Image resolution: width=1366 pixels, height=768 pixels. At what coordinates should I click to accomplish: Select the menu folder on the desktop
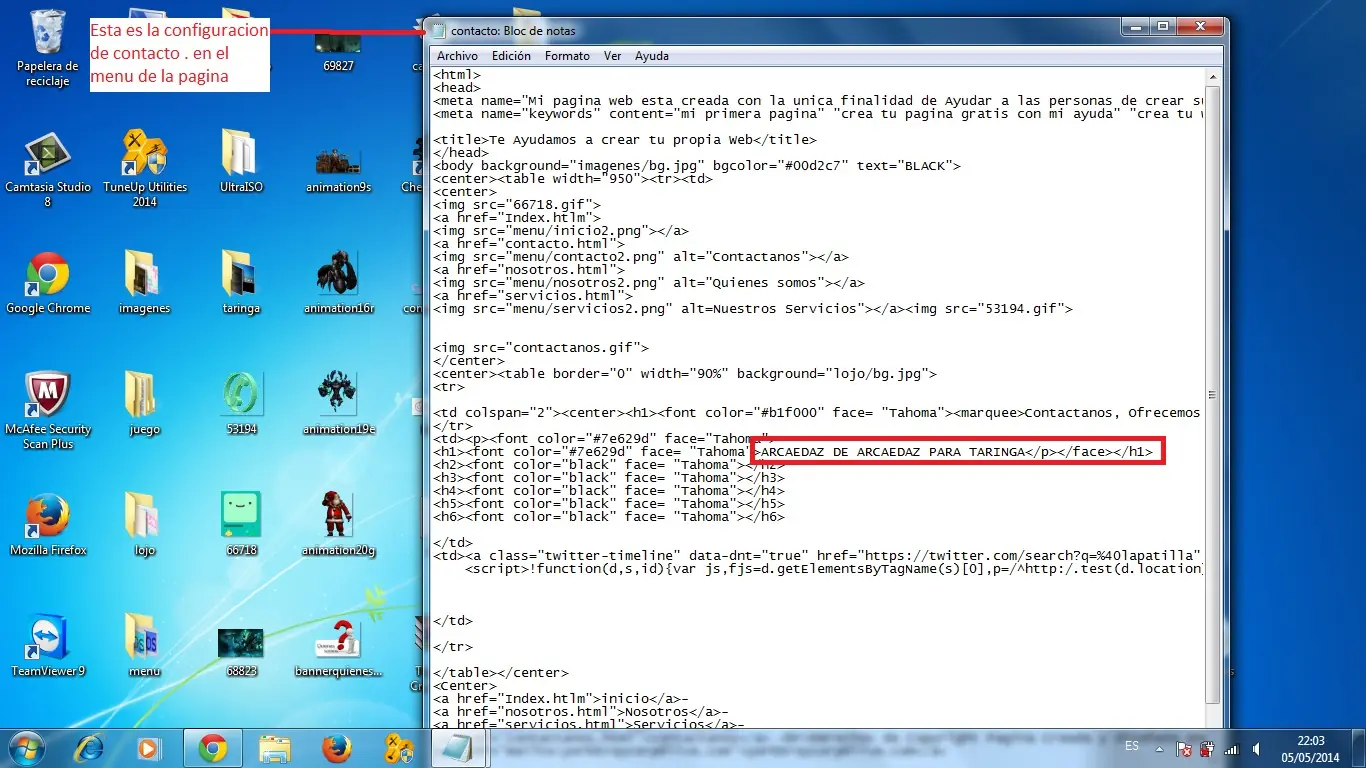click(x=144, y=646)
